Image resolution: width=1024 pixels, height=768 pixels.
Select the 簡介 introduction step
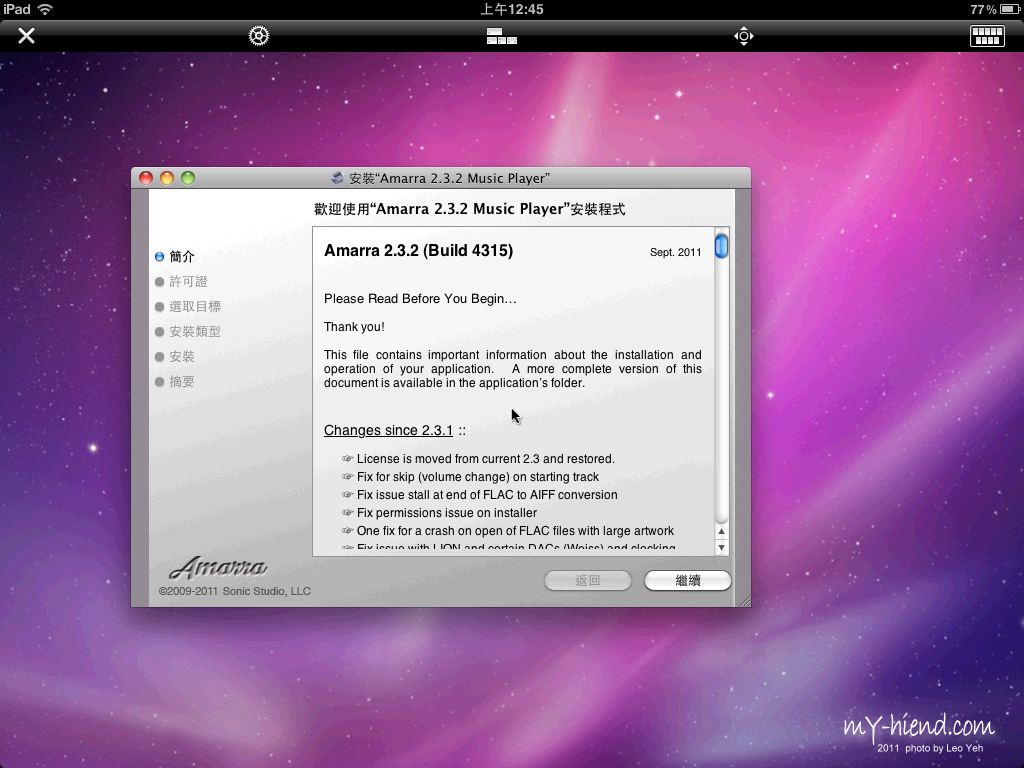click(x=175, y=257)
